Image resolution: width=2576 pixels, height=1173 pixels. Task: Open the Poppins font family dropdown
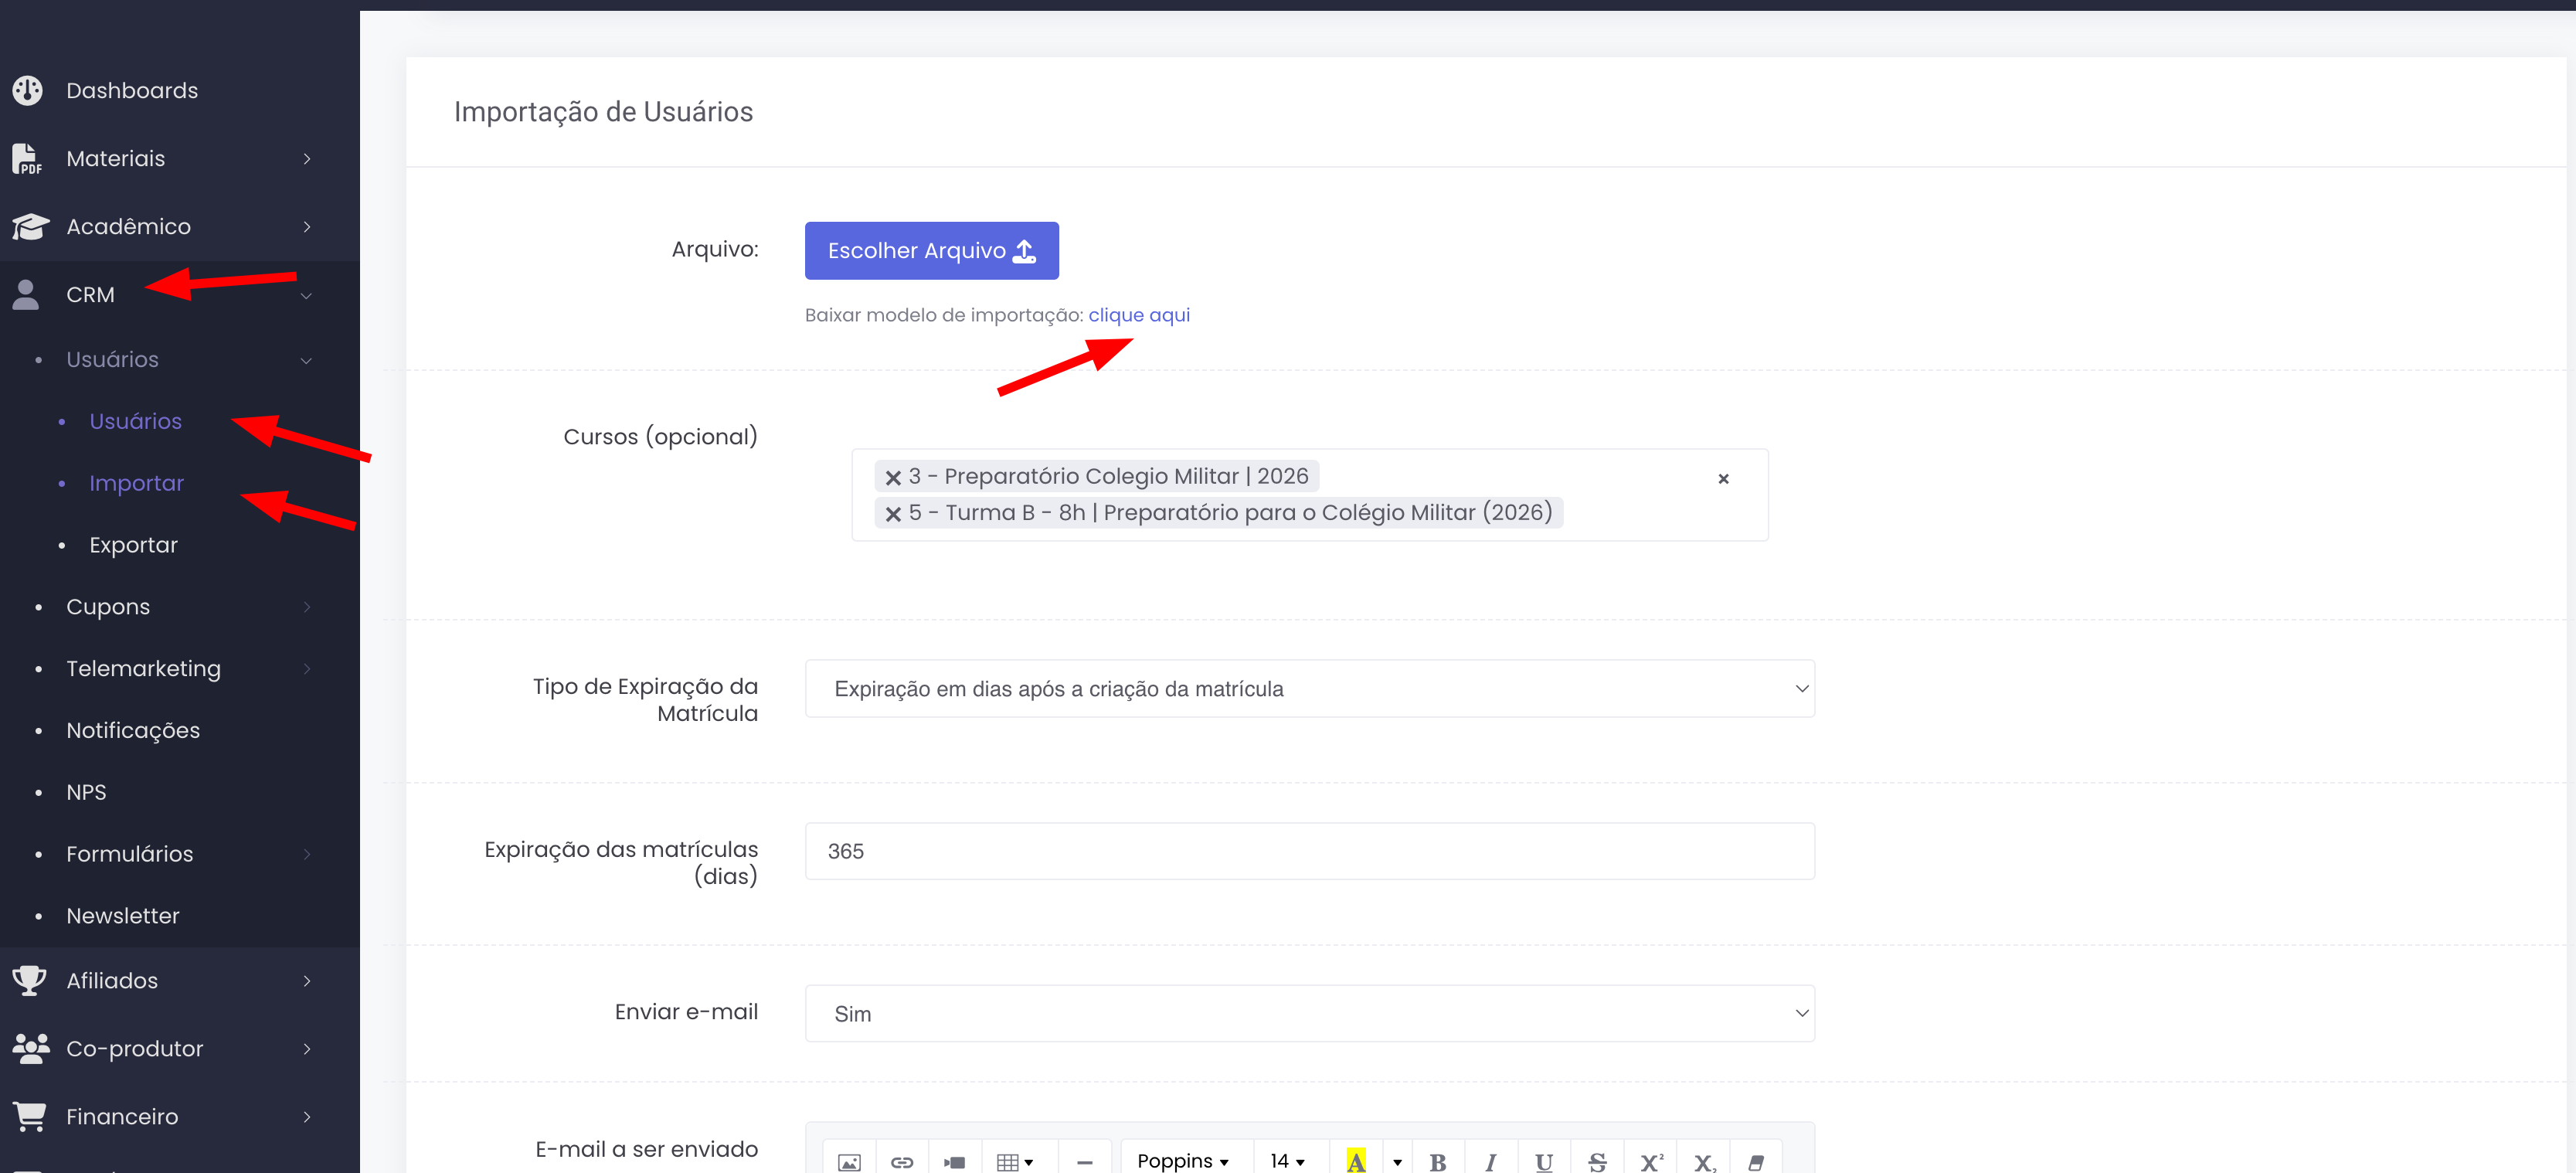click(x=1182, y=1161)
